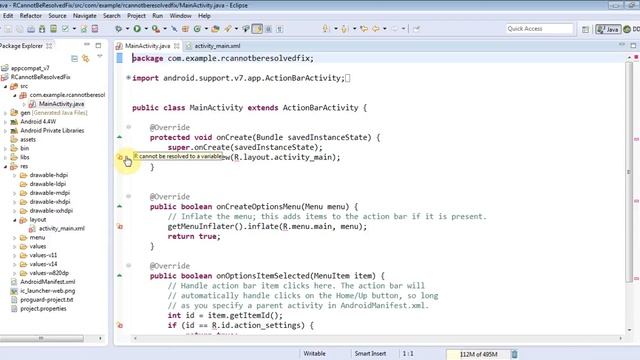Collapse the onCreate method fold marker
Image resolution: width=640 pixels, height=360 pixels.
pos(129,127)
